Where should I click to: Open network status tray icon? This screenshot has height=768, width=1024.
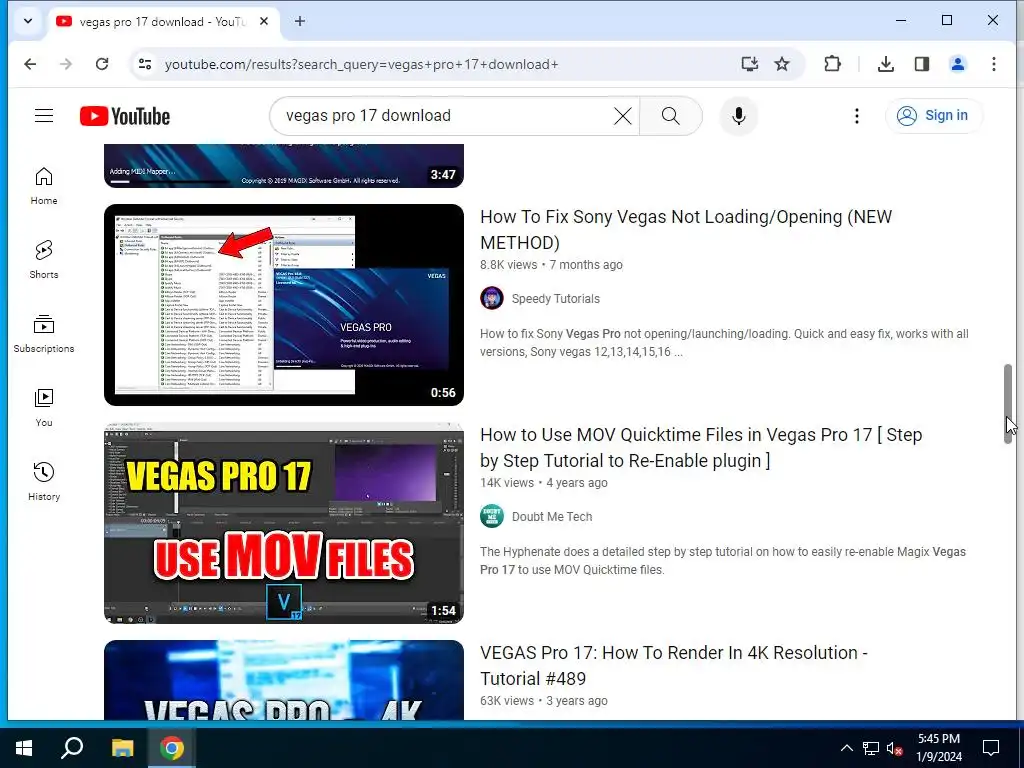(x=871, y=748)
